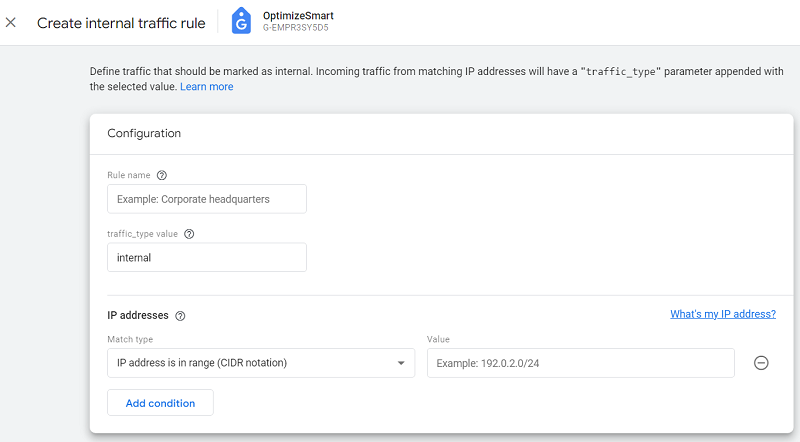800x442 pixels.
Task: Open the Match type dropdown
Action: pyautogui.click(x=260, y=362)
